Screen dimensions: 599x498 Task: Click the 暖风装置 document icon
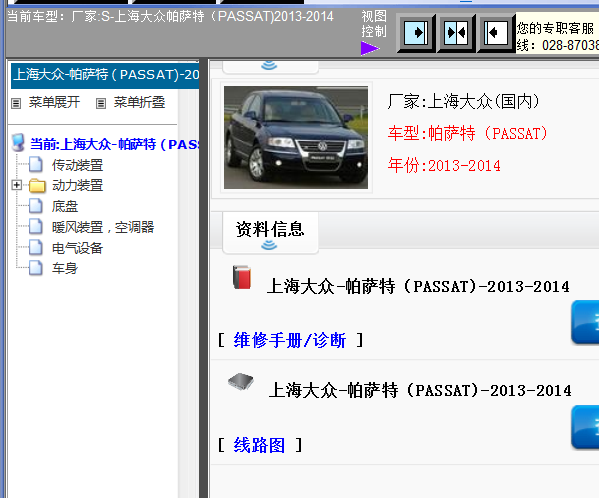click(36, 226)
